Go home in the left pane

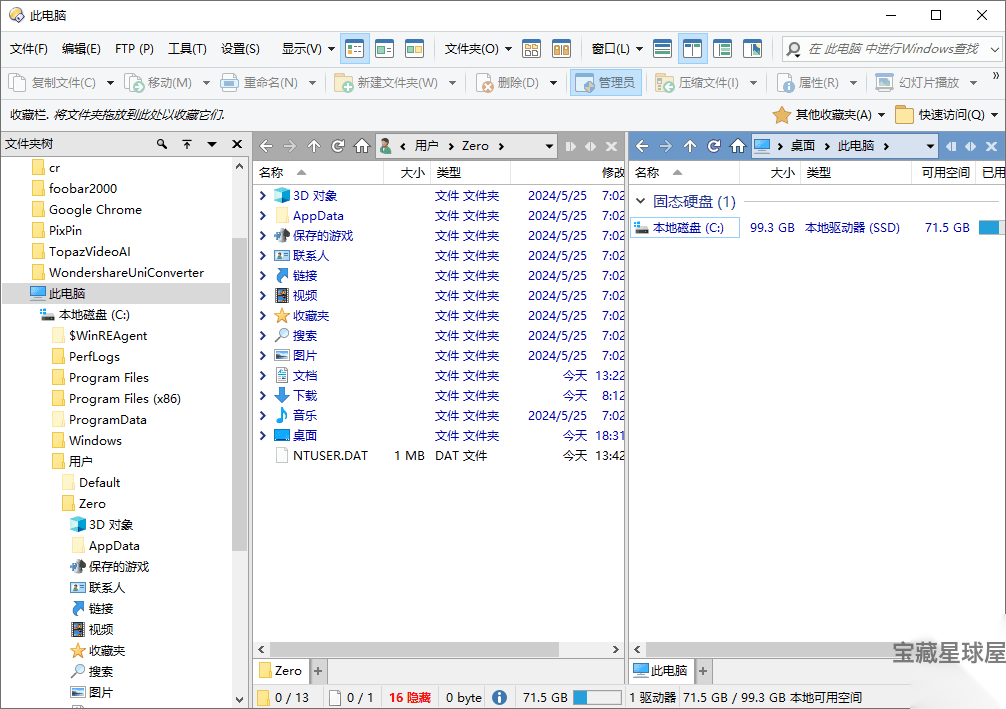coord(362,146)
